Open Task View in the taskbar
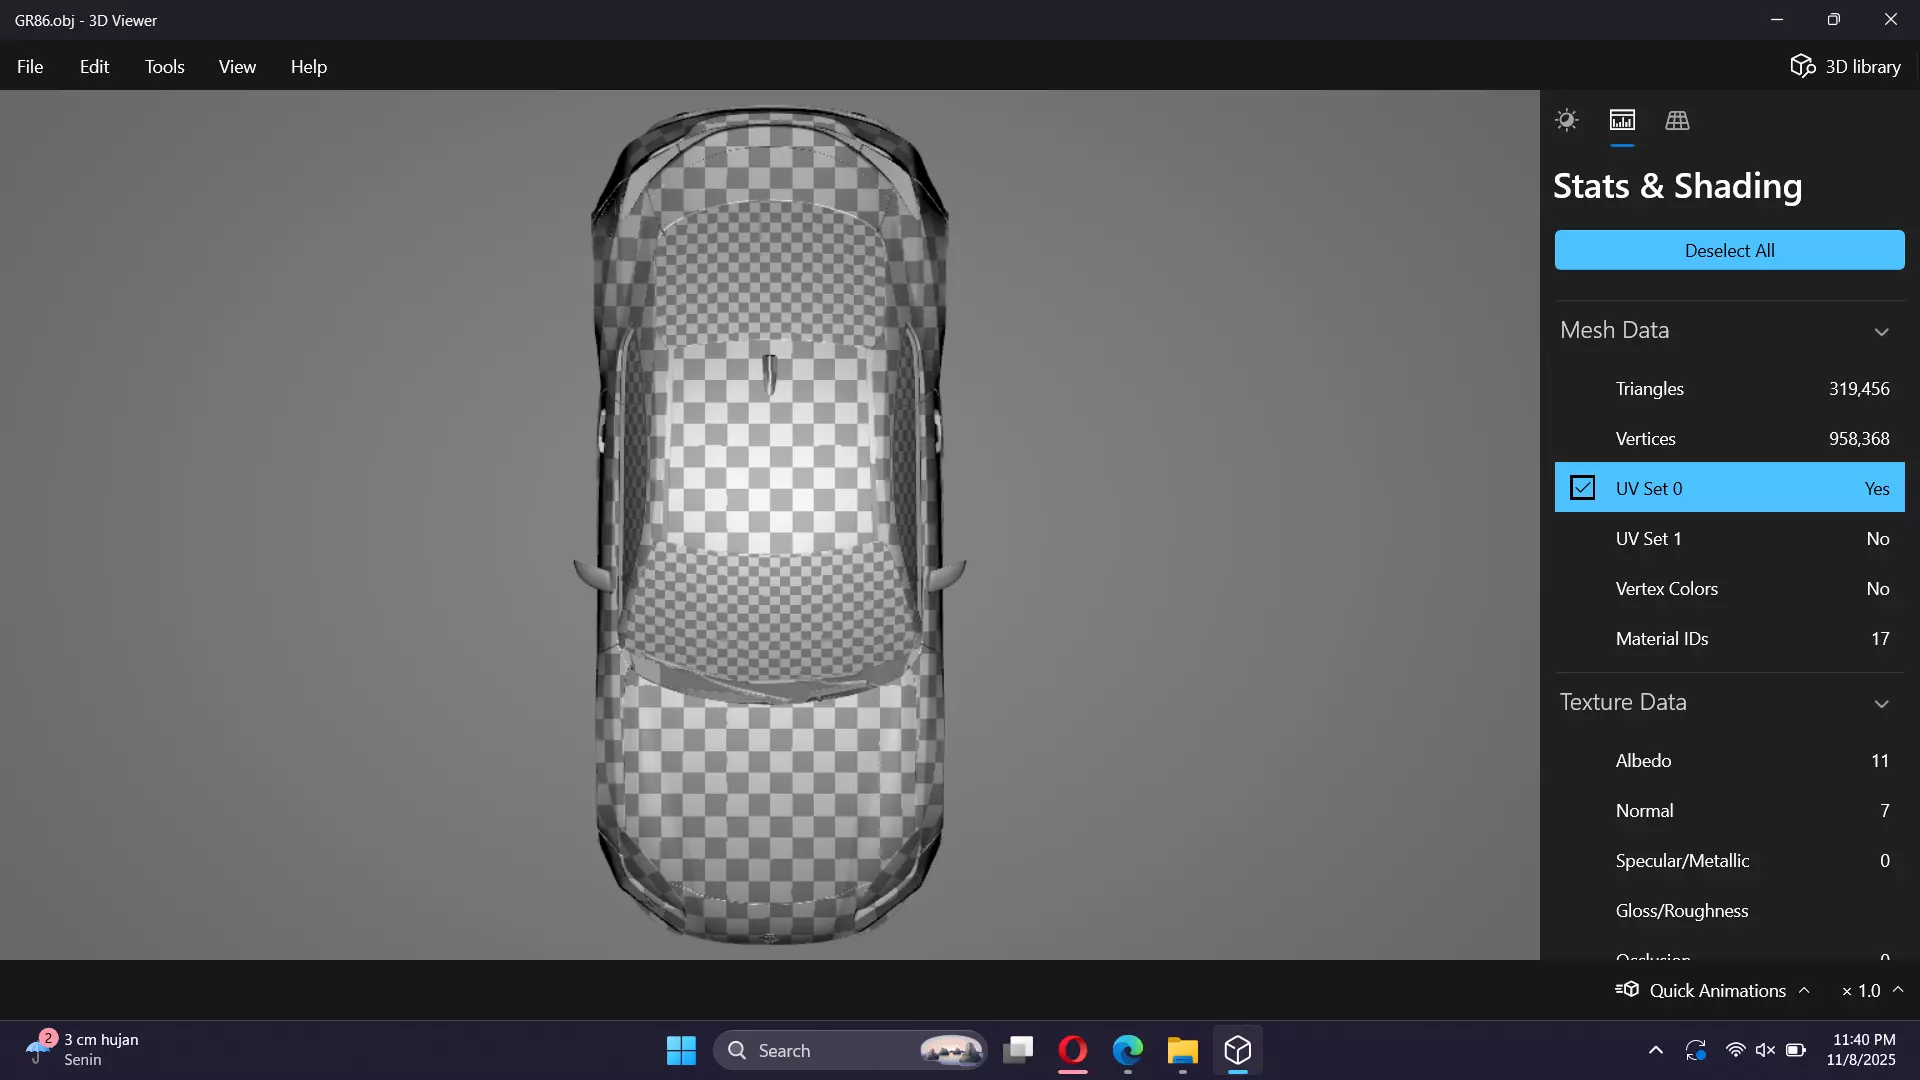Viewport: 1920px width, 1080px height. point(1018,1050)
